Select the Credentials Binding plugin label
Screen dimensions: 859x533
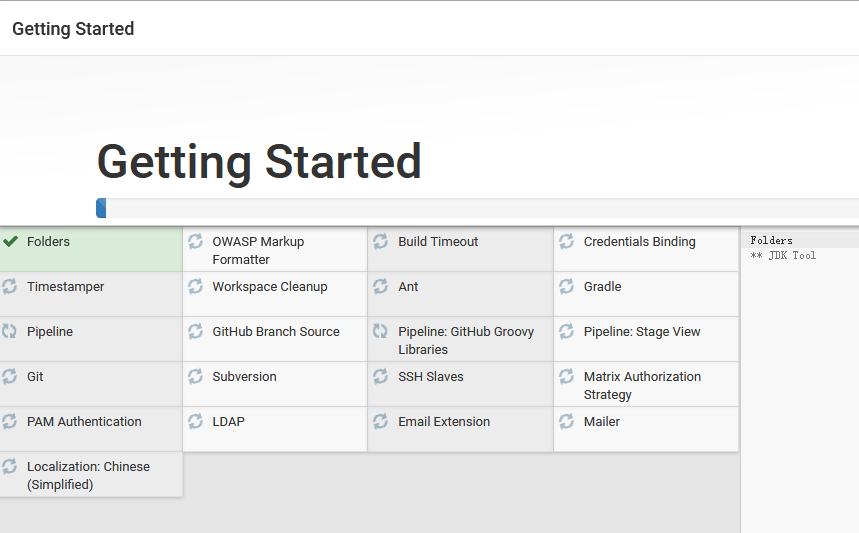[x=639, y=242]
